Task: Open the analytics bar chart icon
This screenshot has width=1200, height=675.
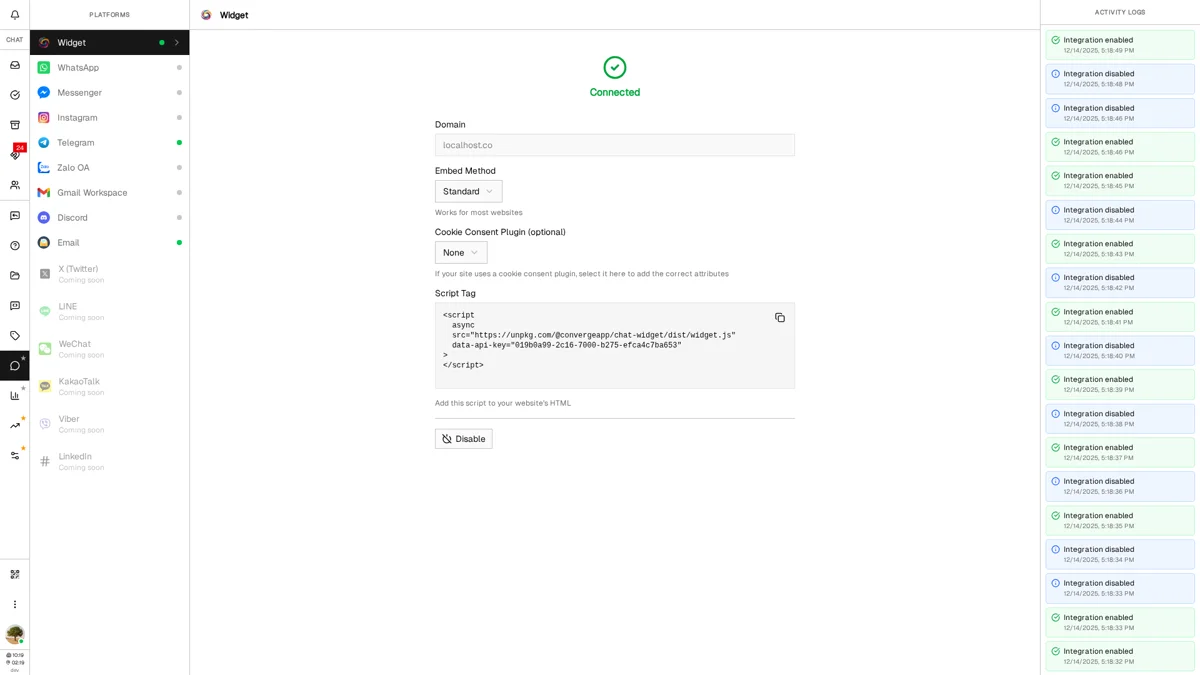Action: (14, 395)
